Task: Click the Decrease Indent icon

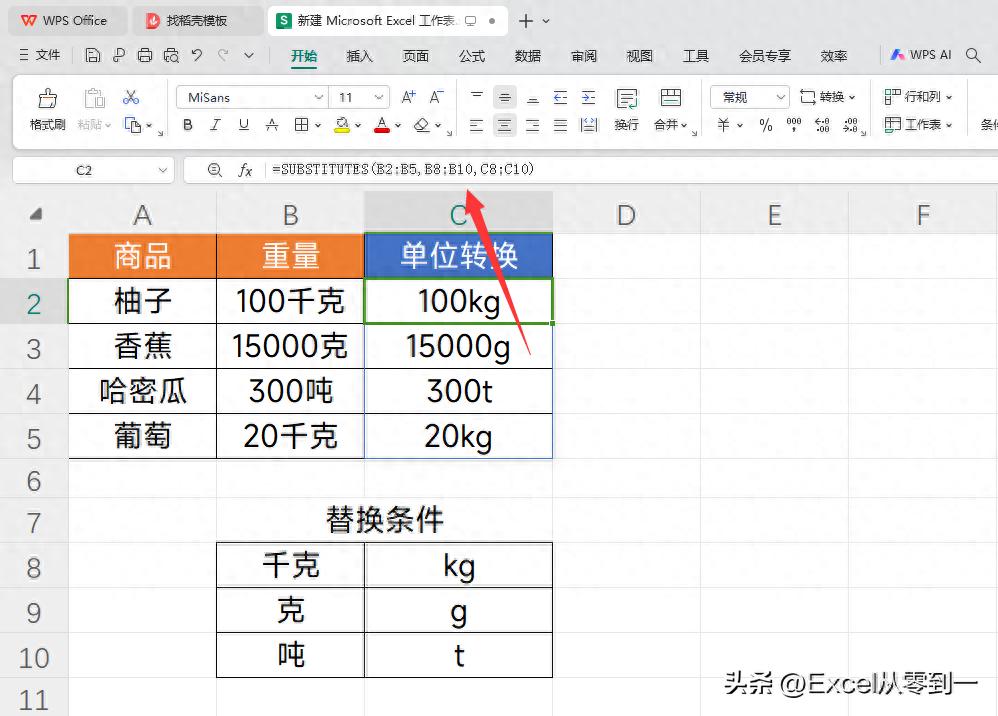Action: click(560, 97)
